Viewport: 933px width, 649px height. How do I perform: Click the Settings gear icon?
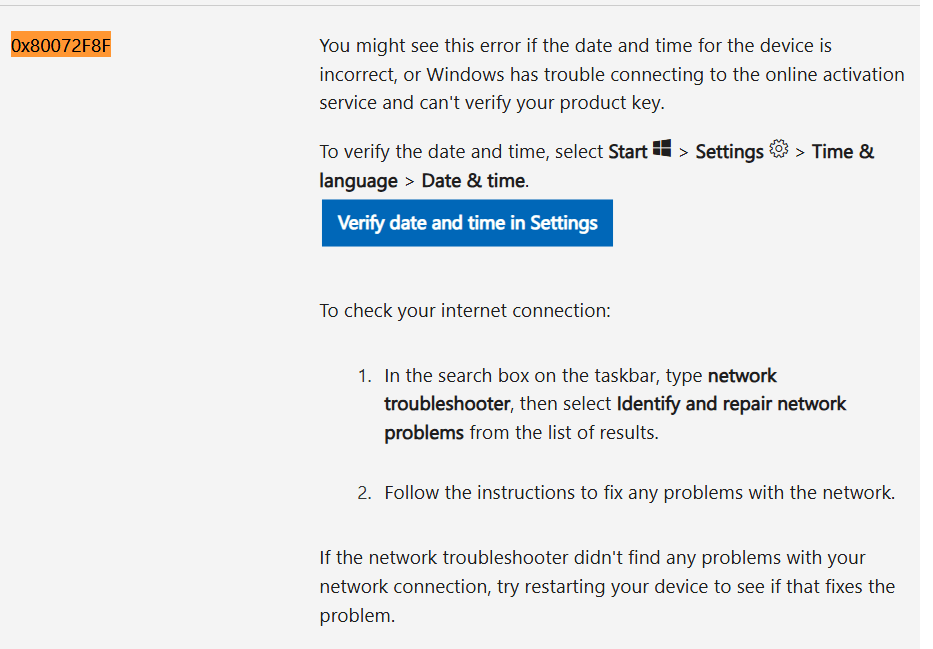[778, 149]
